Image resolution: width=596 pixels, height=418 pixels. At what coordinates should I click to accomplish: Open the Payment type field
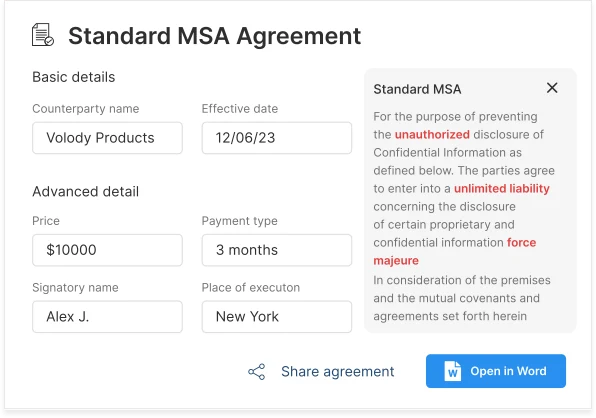(277, 250)
